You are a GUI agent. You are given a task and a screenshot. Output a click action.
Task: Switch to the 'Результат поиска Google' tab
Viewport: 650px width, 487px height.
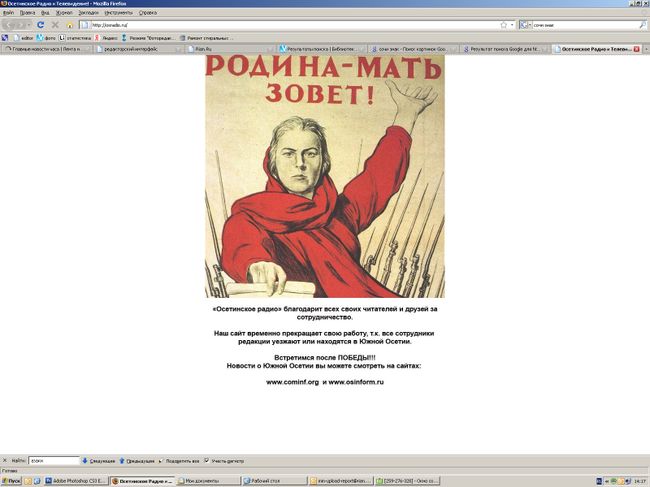click(506, 49)
